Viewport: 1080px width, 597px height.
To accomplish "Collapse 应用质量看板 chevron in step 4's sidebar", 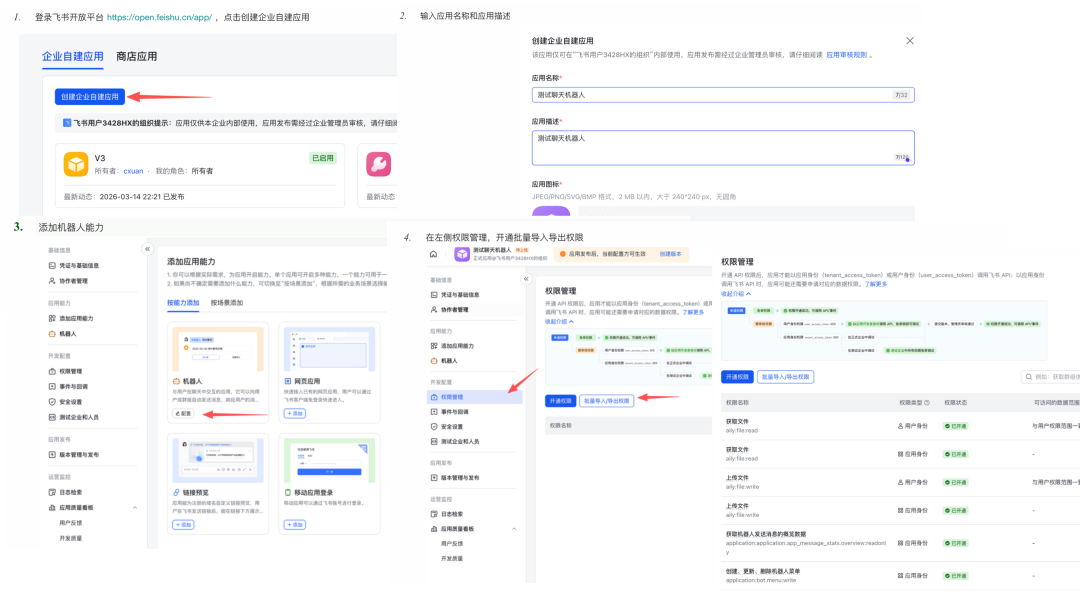I will (x=514, y=529).
